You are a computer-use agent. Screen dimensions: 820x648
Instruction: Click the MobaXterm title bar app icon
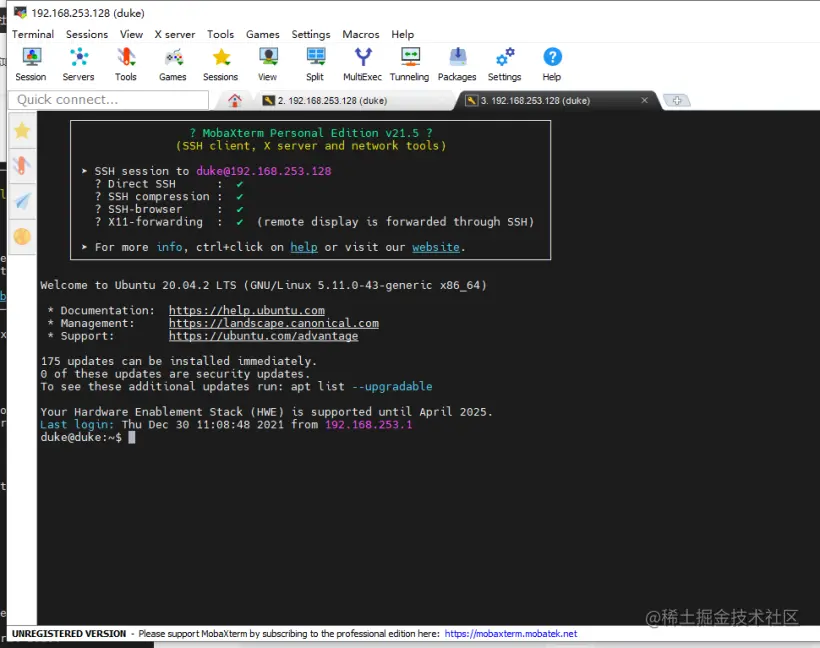[20, 12]
